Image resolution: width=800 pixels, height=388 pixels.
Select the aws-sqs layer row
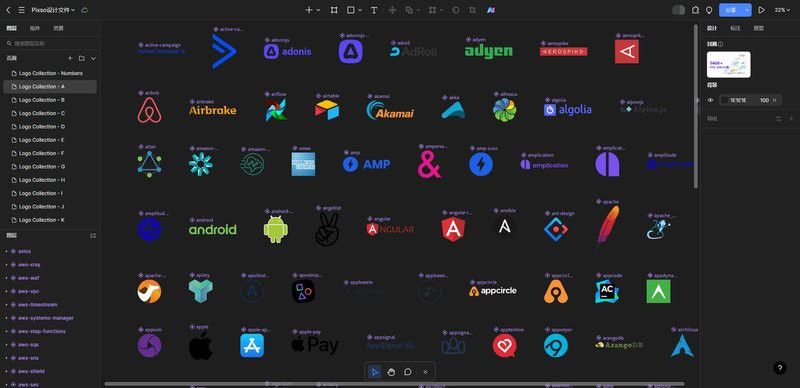50,345
